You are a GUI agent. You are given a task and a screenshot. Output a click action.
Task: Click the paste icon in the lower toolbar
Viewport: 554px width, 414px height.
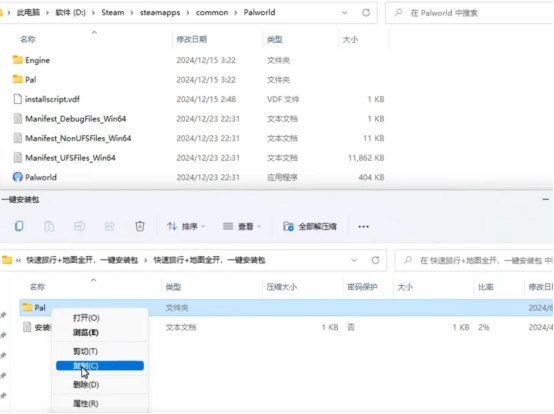point(49,226)
